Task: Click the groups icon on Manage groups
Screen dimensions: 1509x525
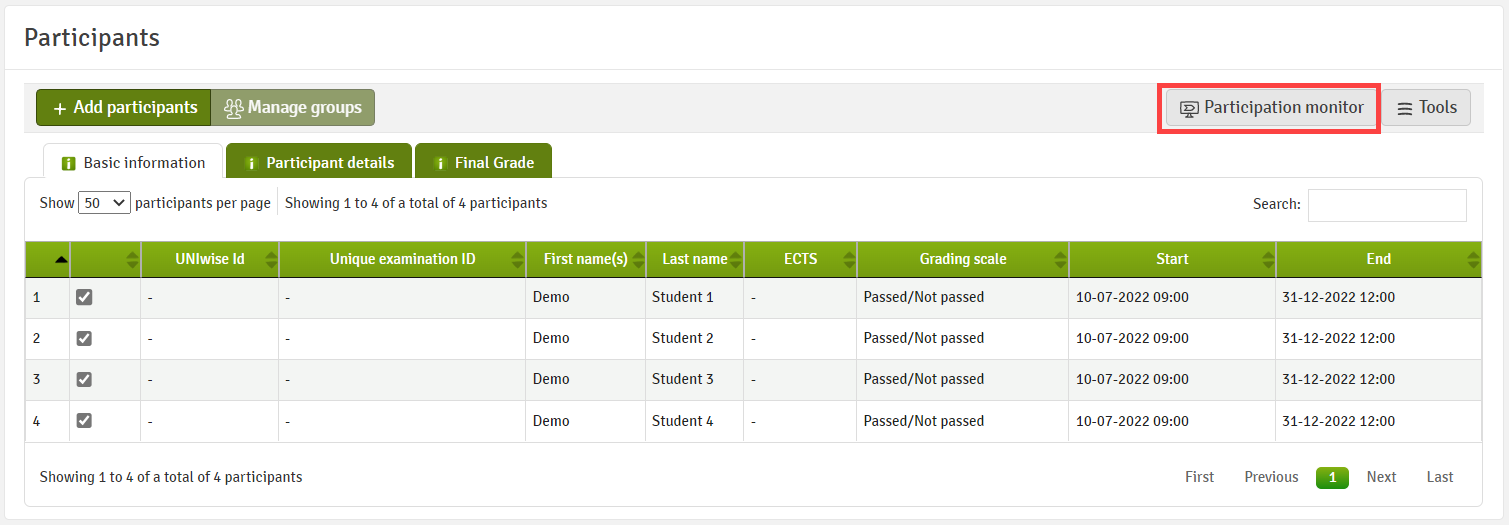Action: 233,108
